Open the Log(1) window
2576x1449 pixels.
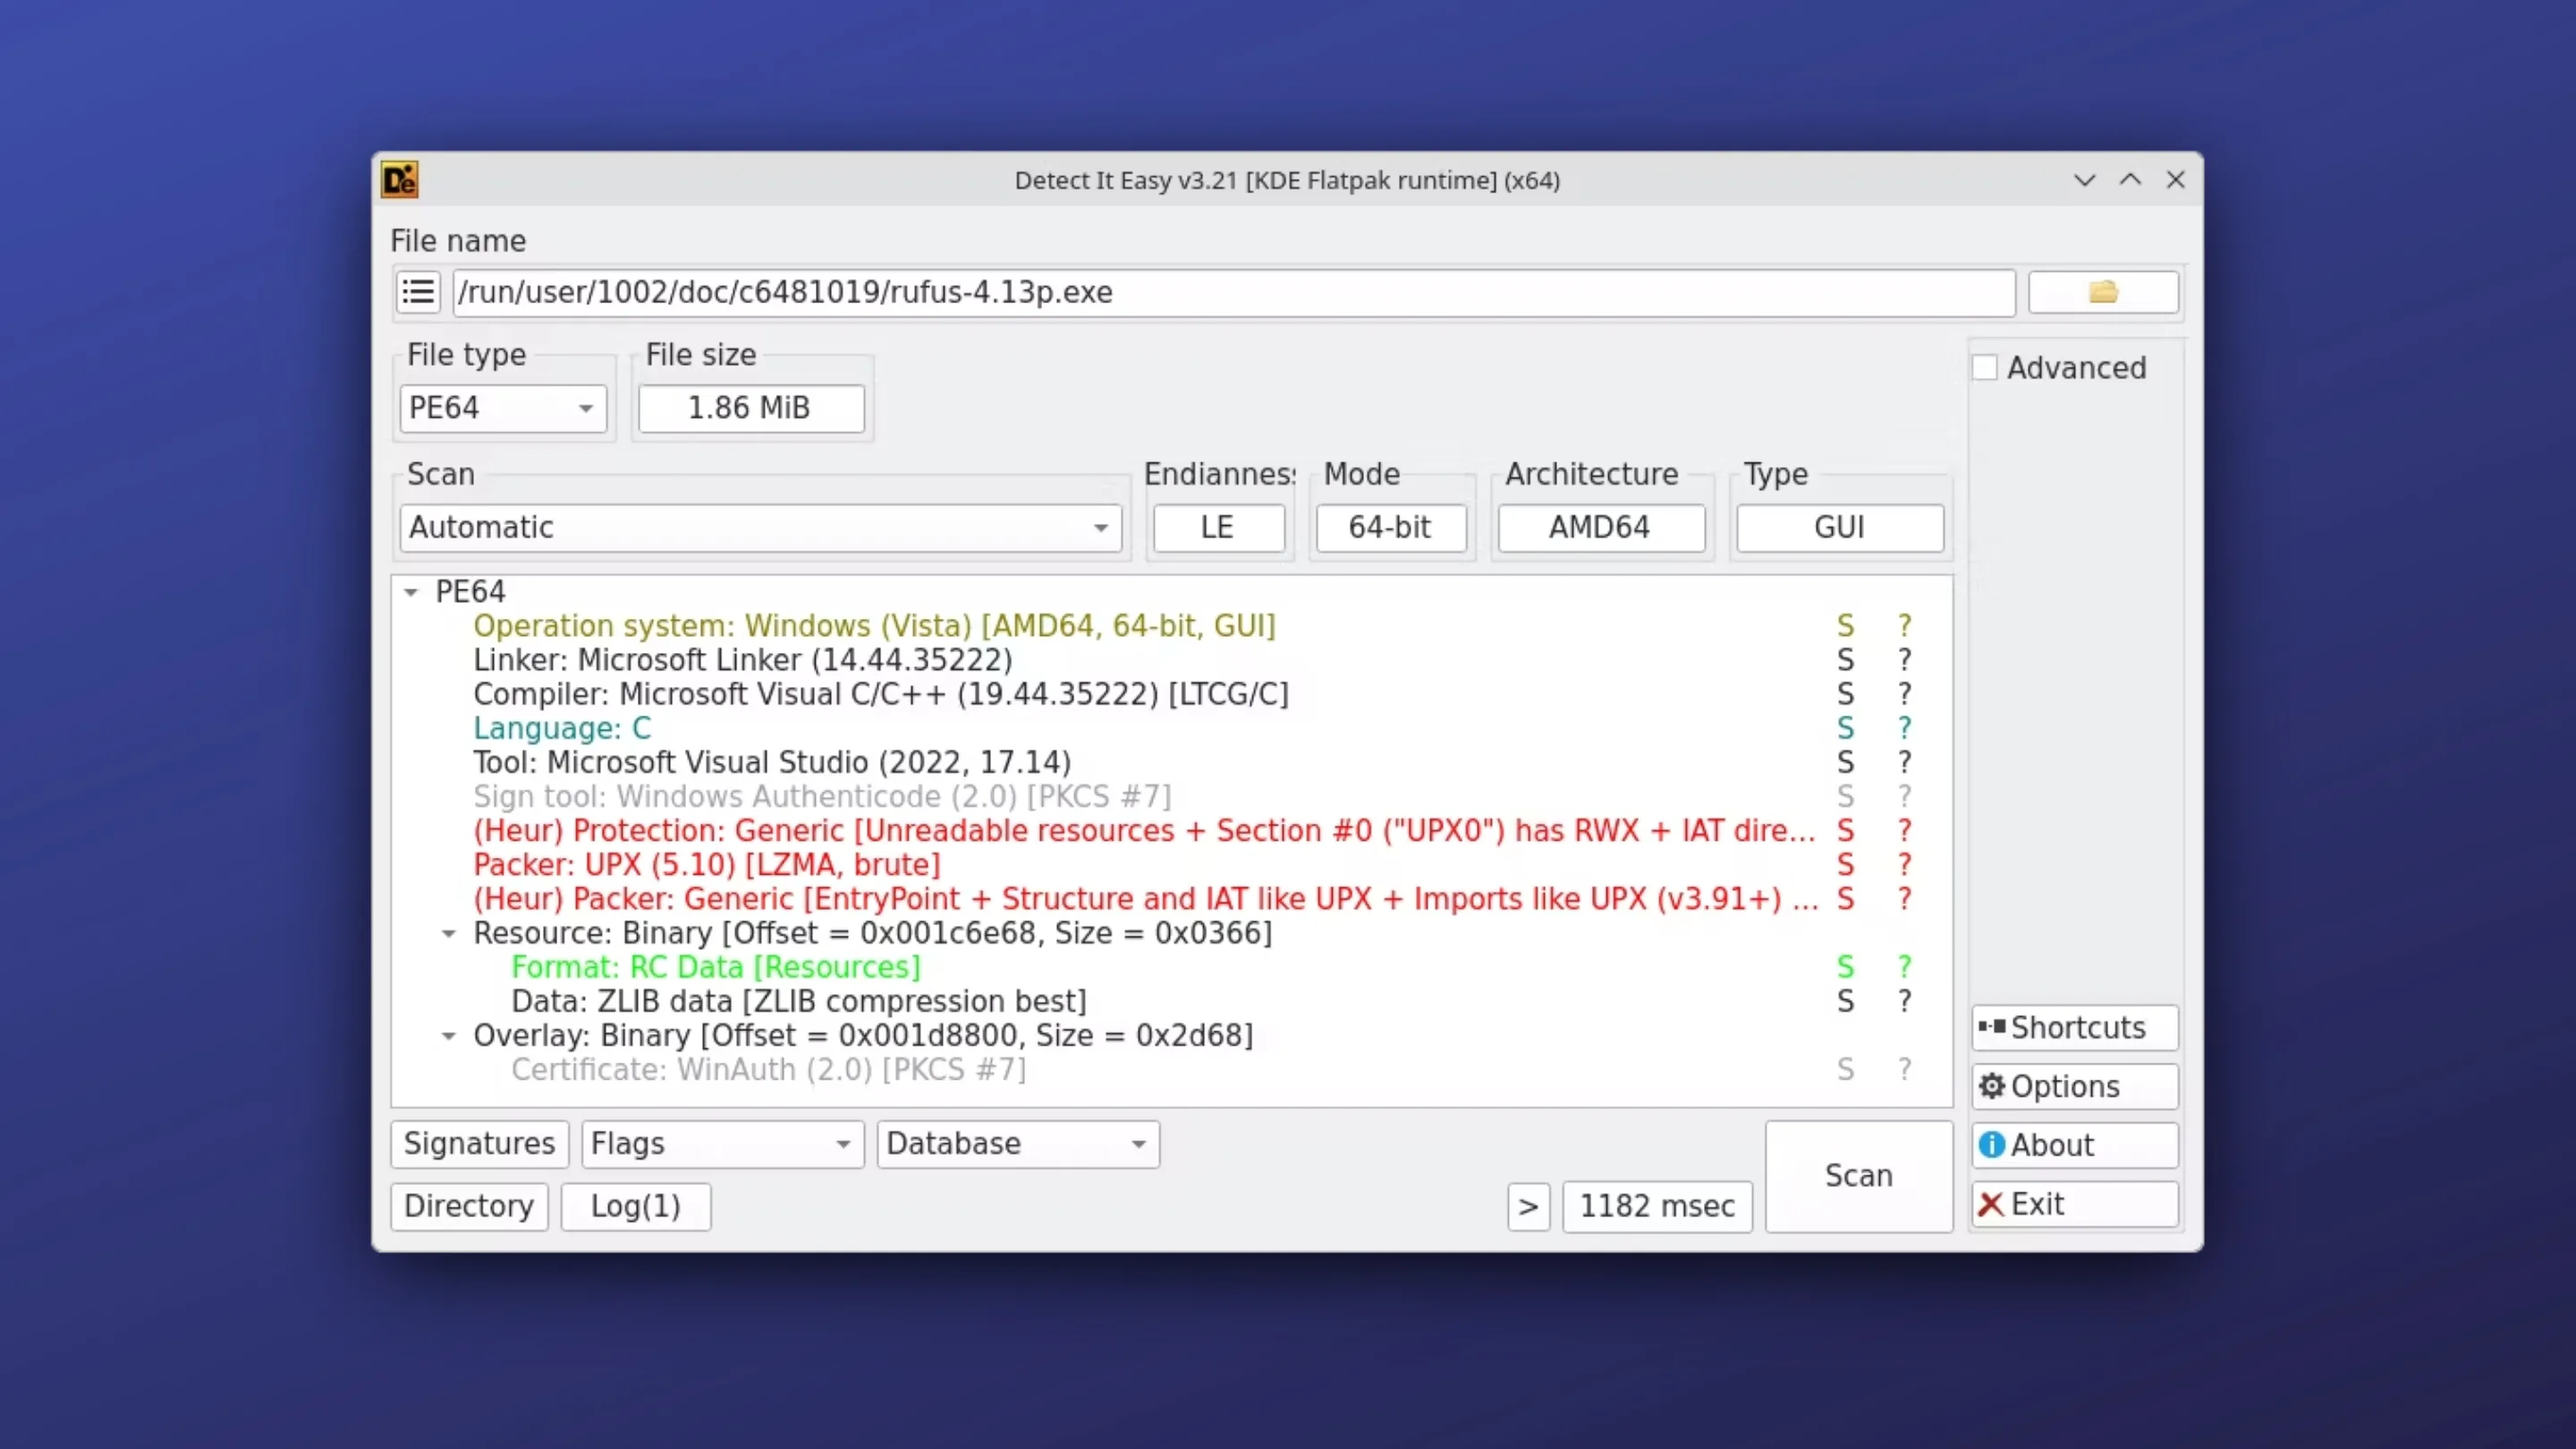click(x=635, y=1206)
